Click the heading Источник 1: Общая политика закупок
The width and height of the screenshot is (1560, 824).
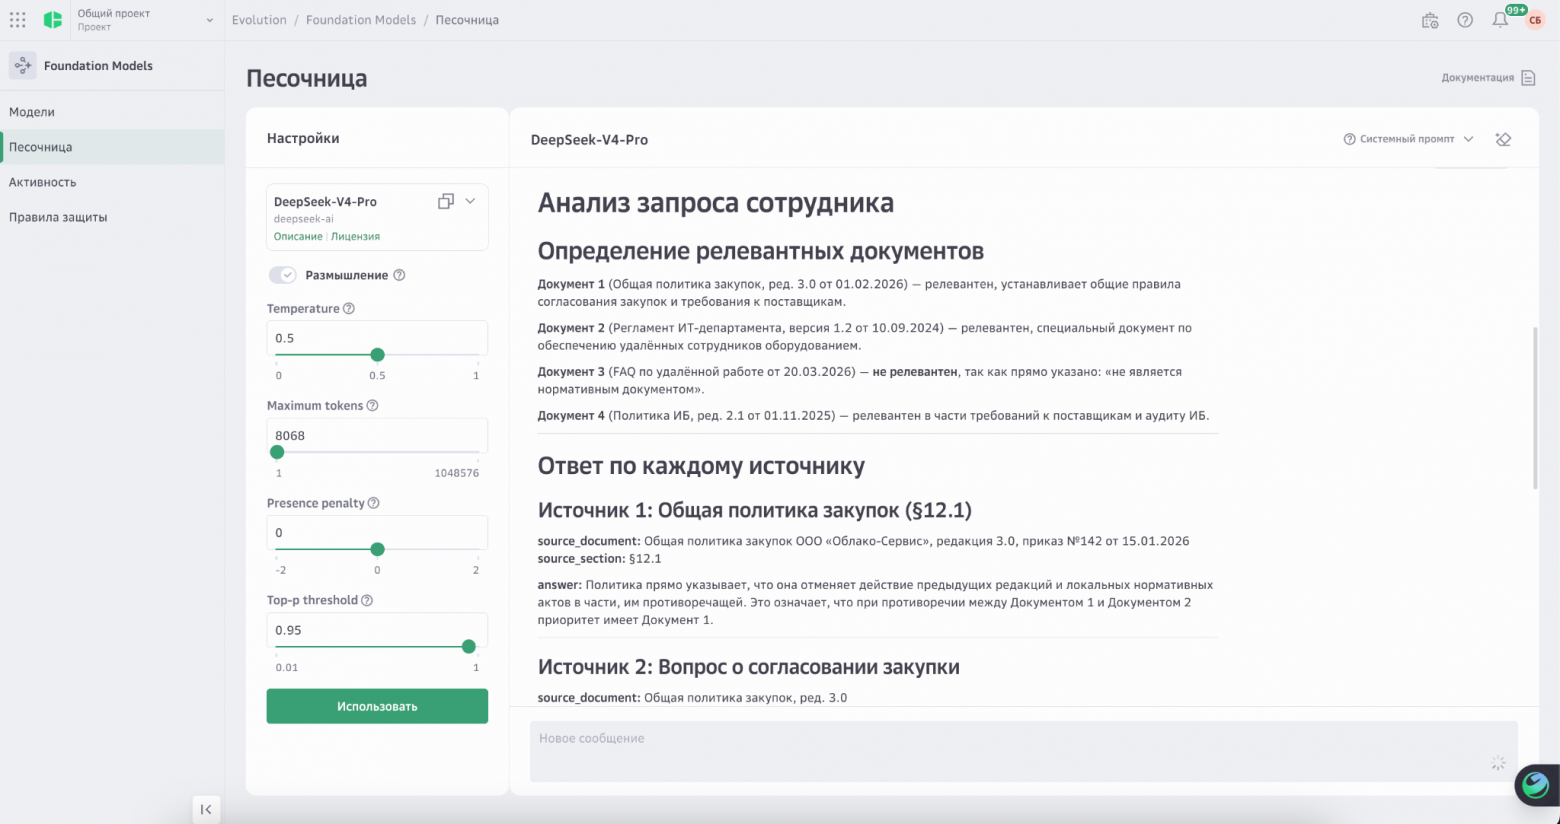(x=755, y=510)
